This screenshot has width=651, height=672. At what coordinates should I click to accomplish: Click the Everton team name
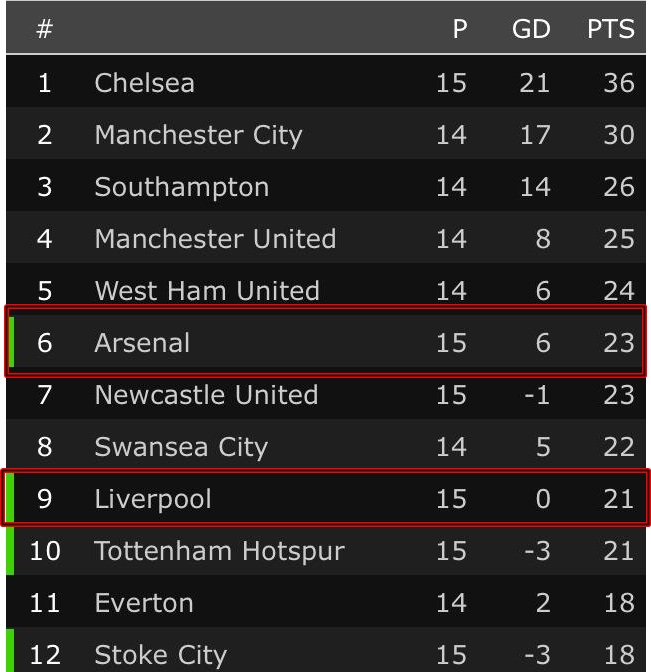pos(144,603)
